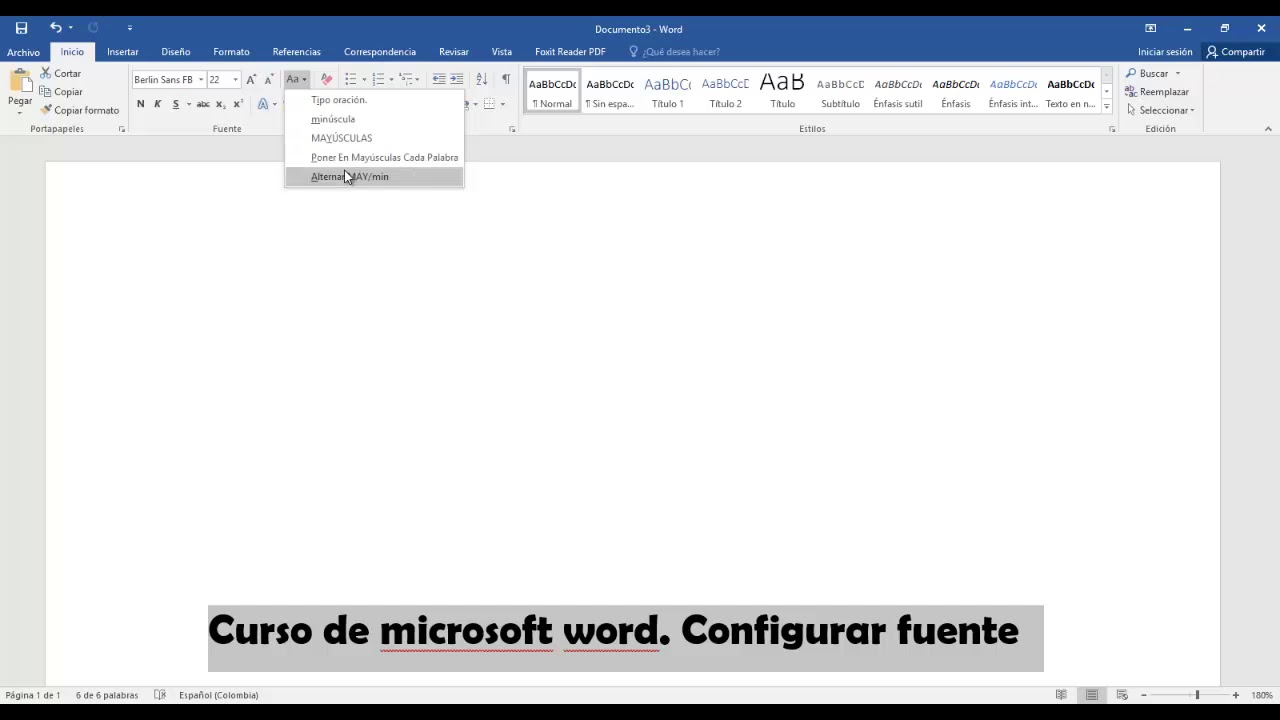Screen dimensions: 1280x720
Task: Click the Pegar clipboard icon
Action: [20, 83]
